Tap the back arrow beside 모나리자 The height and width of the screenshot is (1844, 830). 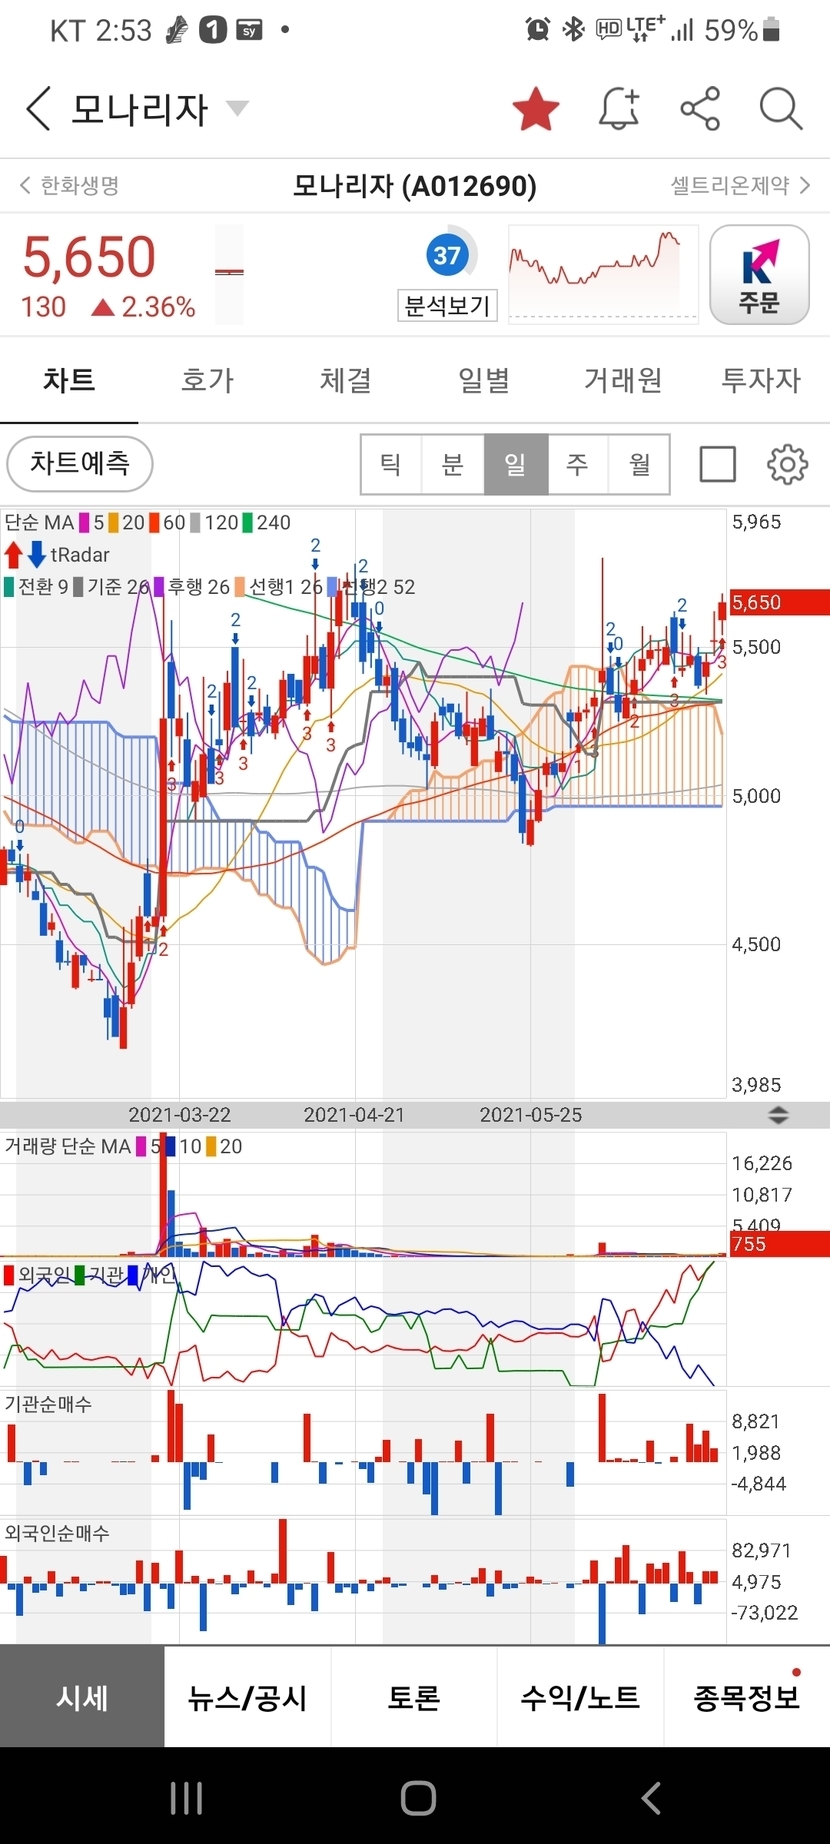[x=38, y=108]
